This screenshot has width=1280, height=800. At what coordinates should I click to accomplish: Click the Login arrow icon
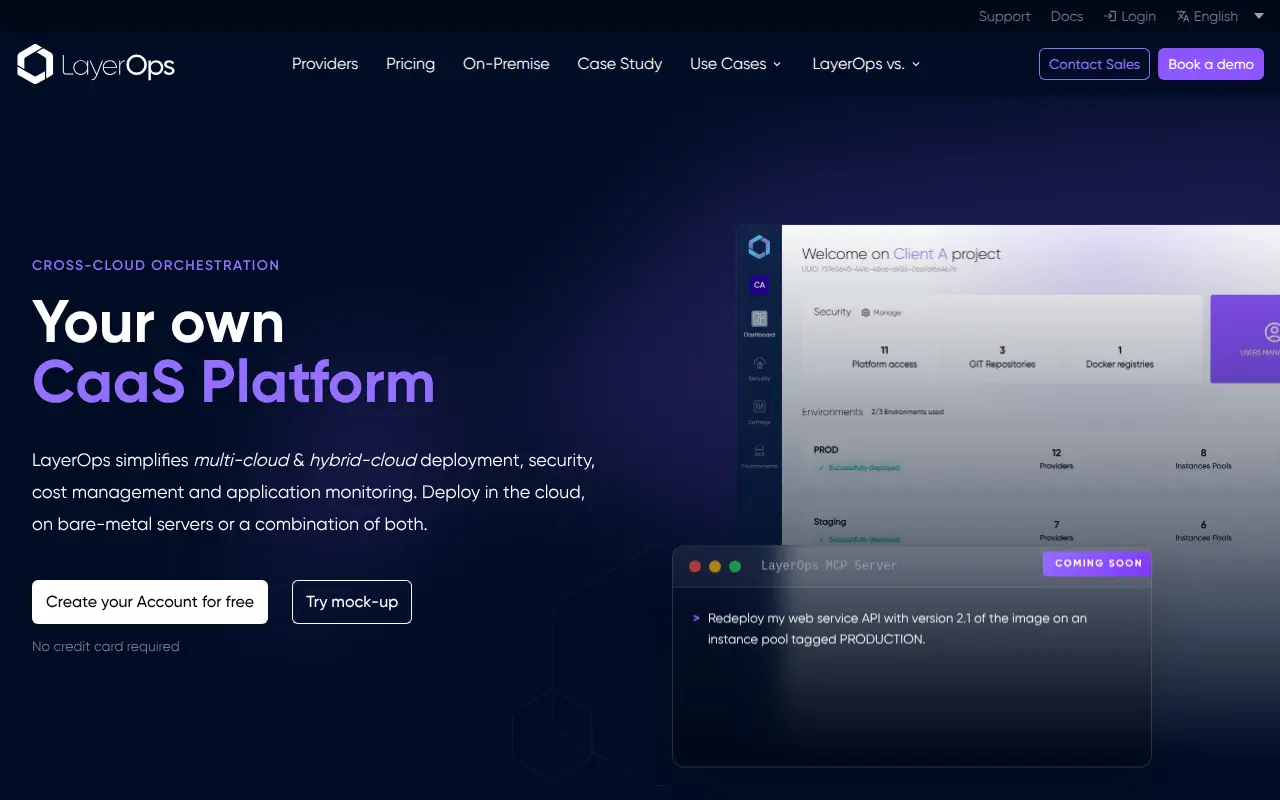click(1110, 16)
